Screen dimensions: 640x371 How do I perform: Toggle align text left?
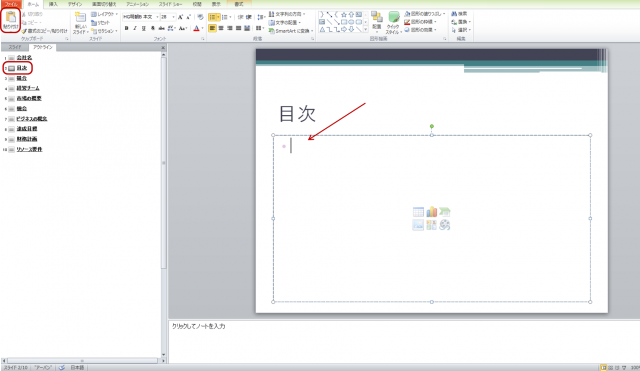[212, 28]
